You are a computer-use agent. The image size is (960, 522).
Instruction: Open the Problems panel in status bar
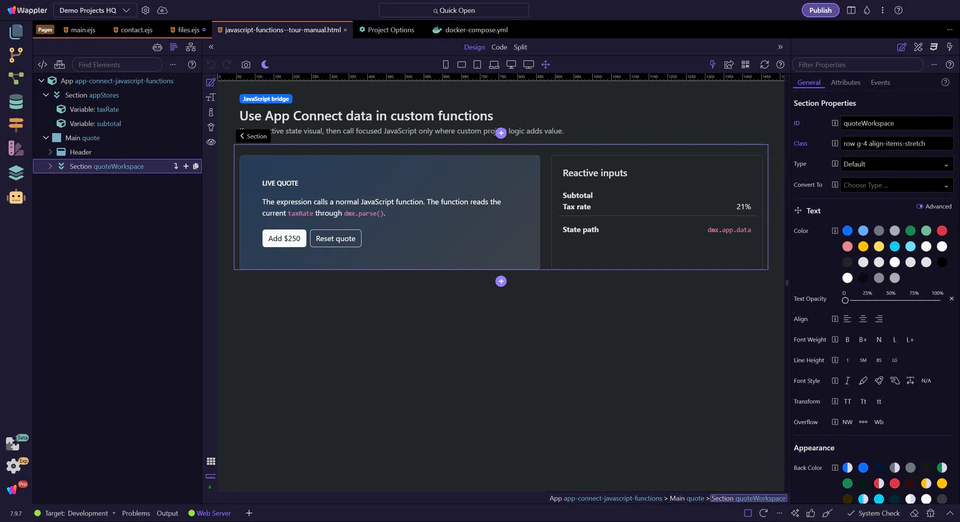click(136, 513)
